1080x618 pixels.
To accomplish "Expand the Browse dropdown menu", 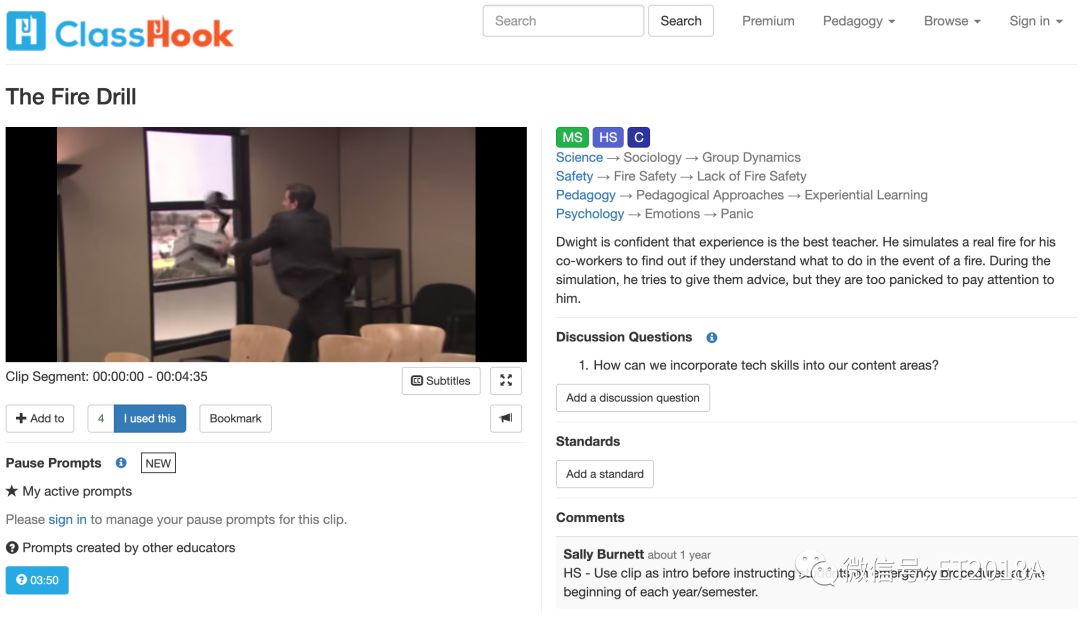I will (952, 21).
